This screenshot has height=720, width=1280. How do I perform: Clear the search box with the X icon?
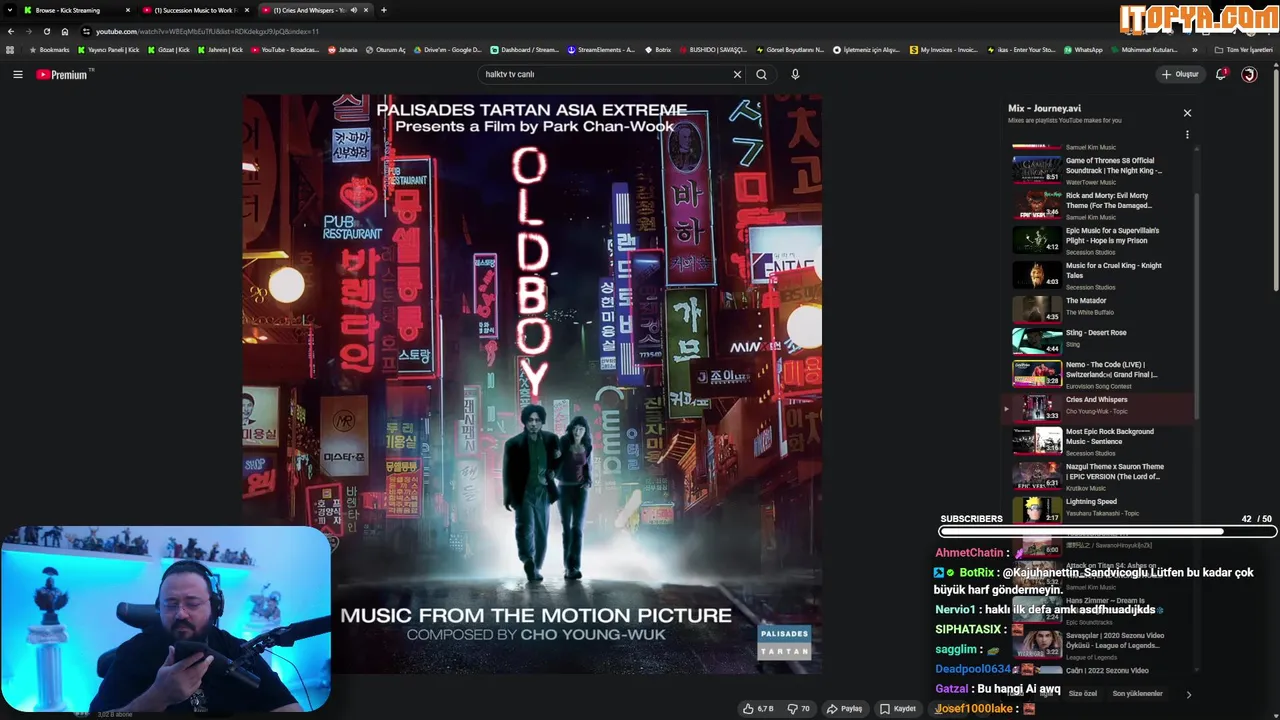[737, 74]
